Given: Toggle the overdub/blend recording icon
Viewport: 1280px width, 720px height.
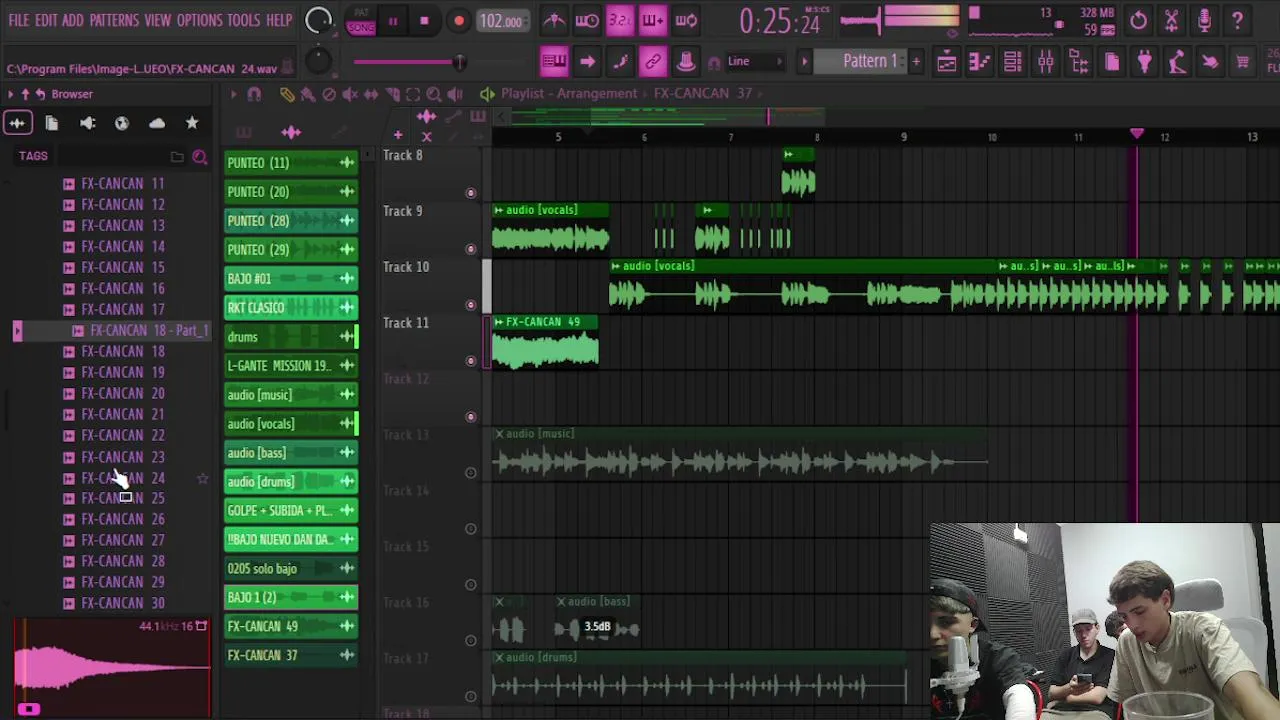Looking at the screenshot, I should 653,20.
